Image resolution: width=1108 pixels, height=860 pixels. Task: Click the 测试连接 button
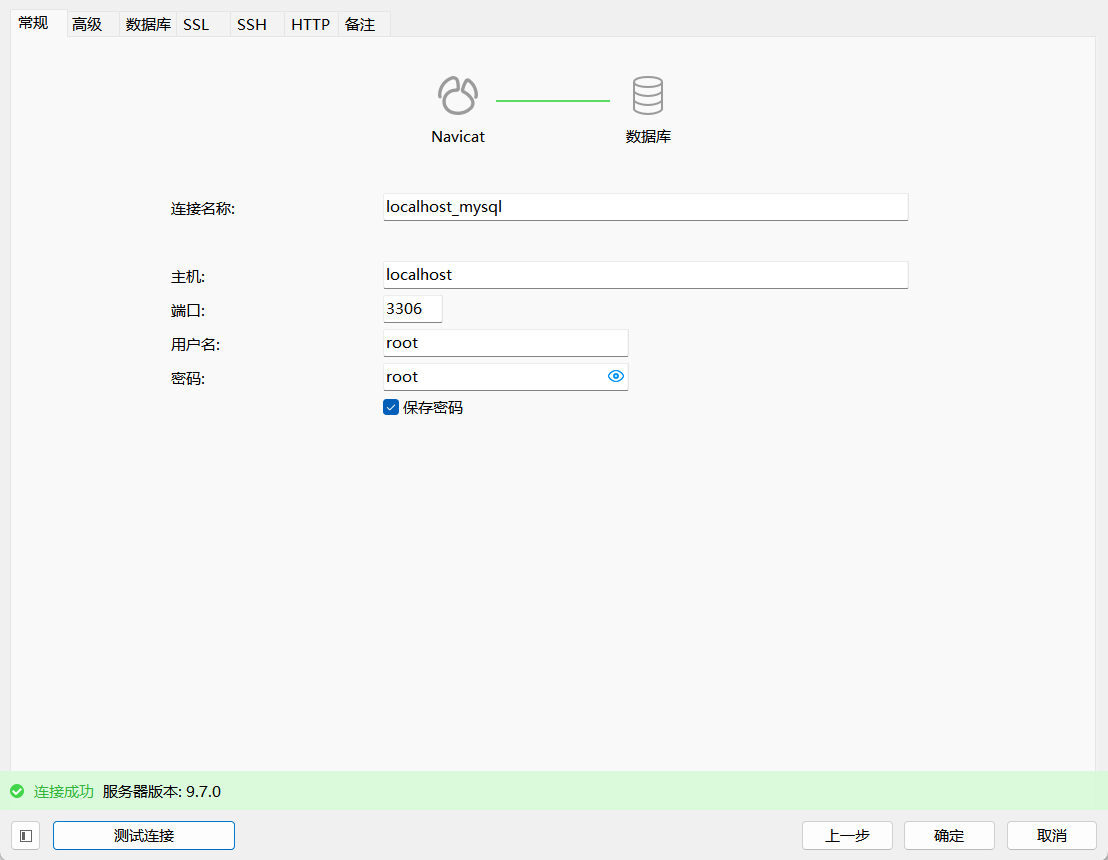coord(144,836)
